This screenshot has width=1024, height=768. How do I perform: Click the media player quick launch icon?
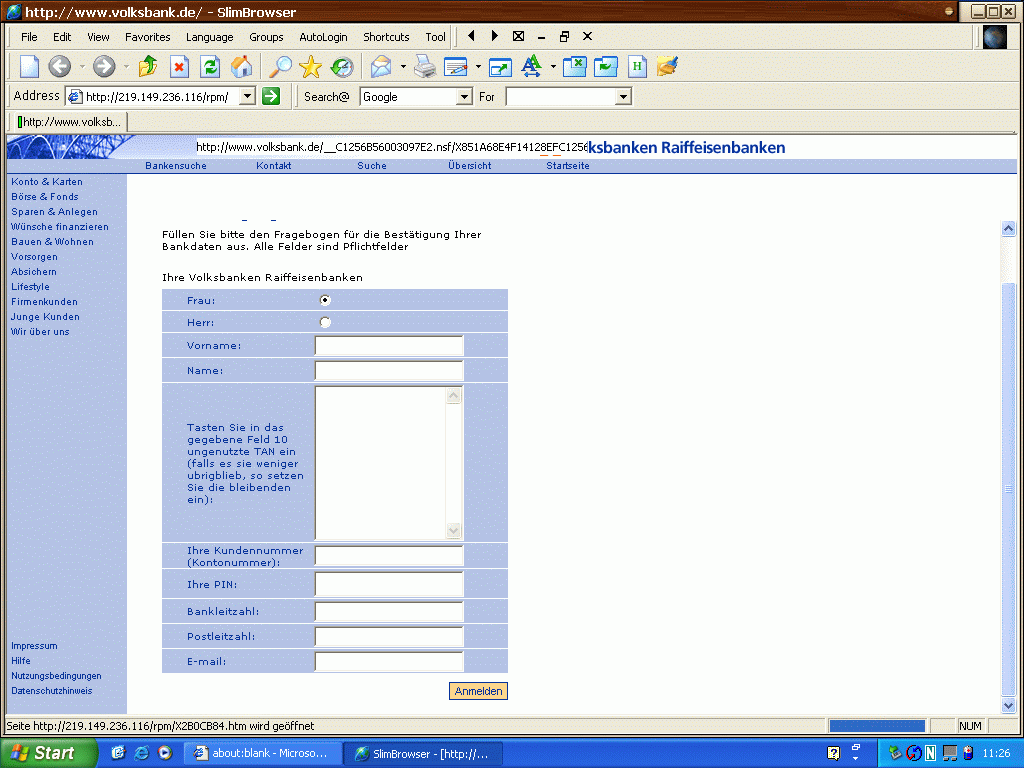point(165,753)
